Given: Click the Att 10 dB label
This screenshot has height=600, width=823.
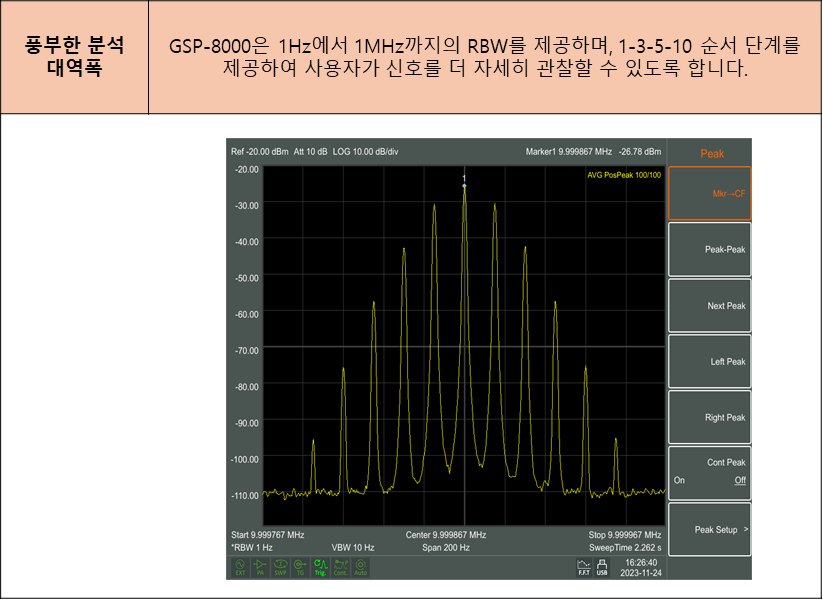Looking at the screenshot, I should (310, 152).
